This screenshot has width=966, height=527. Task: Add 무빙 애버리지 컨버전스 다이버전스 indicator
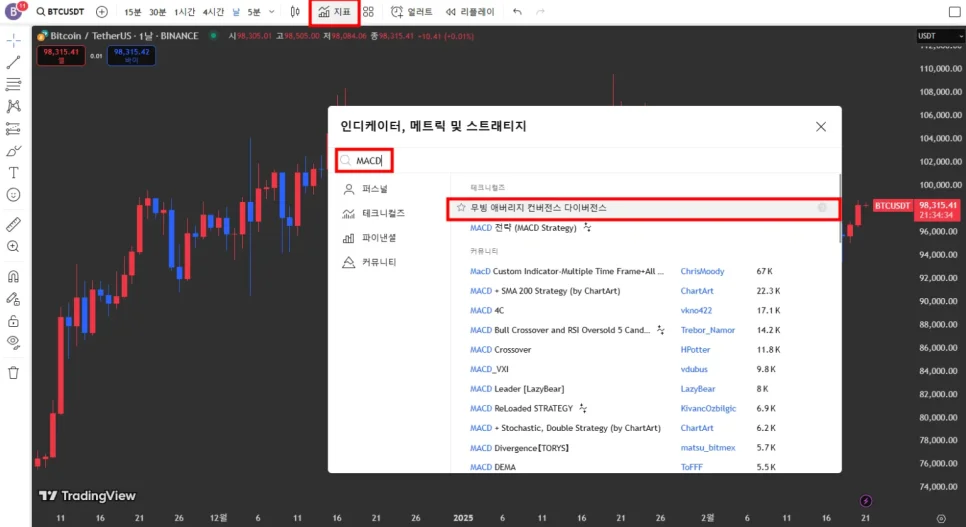point(644,208)
